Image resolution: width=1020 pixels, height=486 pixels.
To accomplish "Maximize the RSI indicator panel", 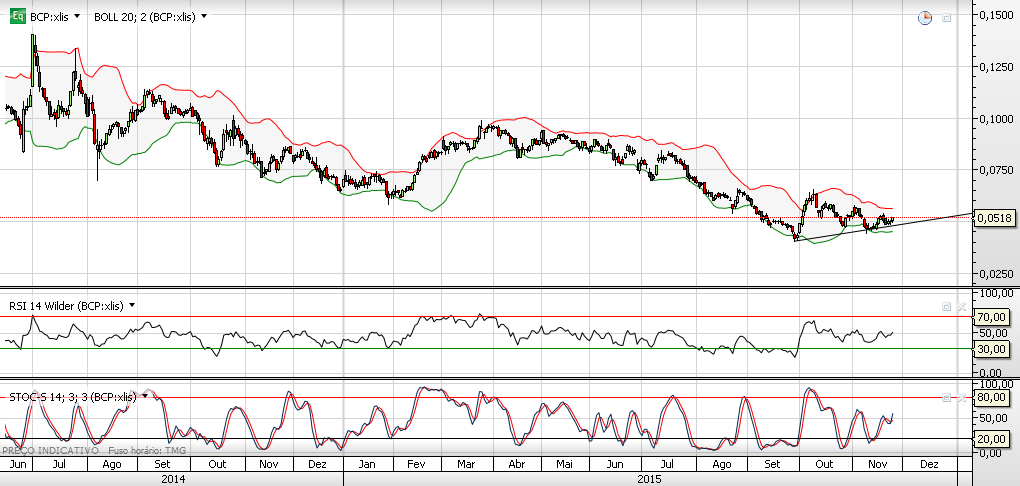I will [946, 305].
